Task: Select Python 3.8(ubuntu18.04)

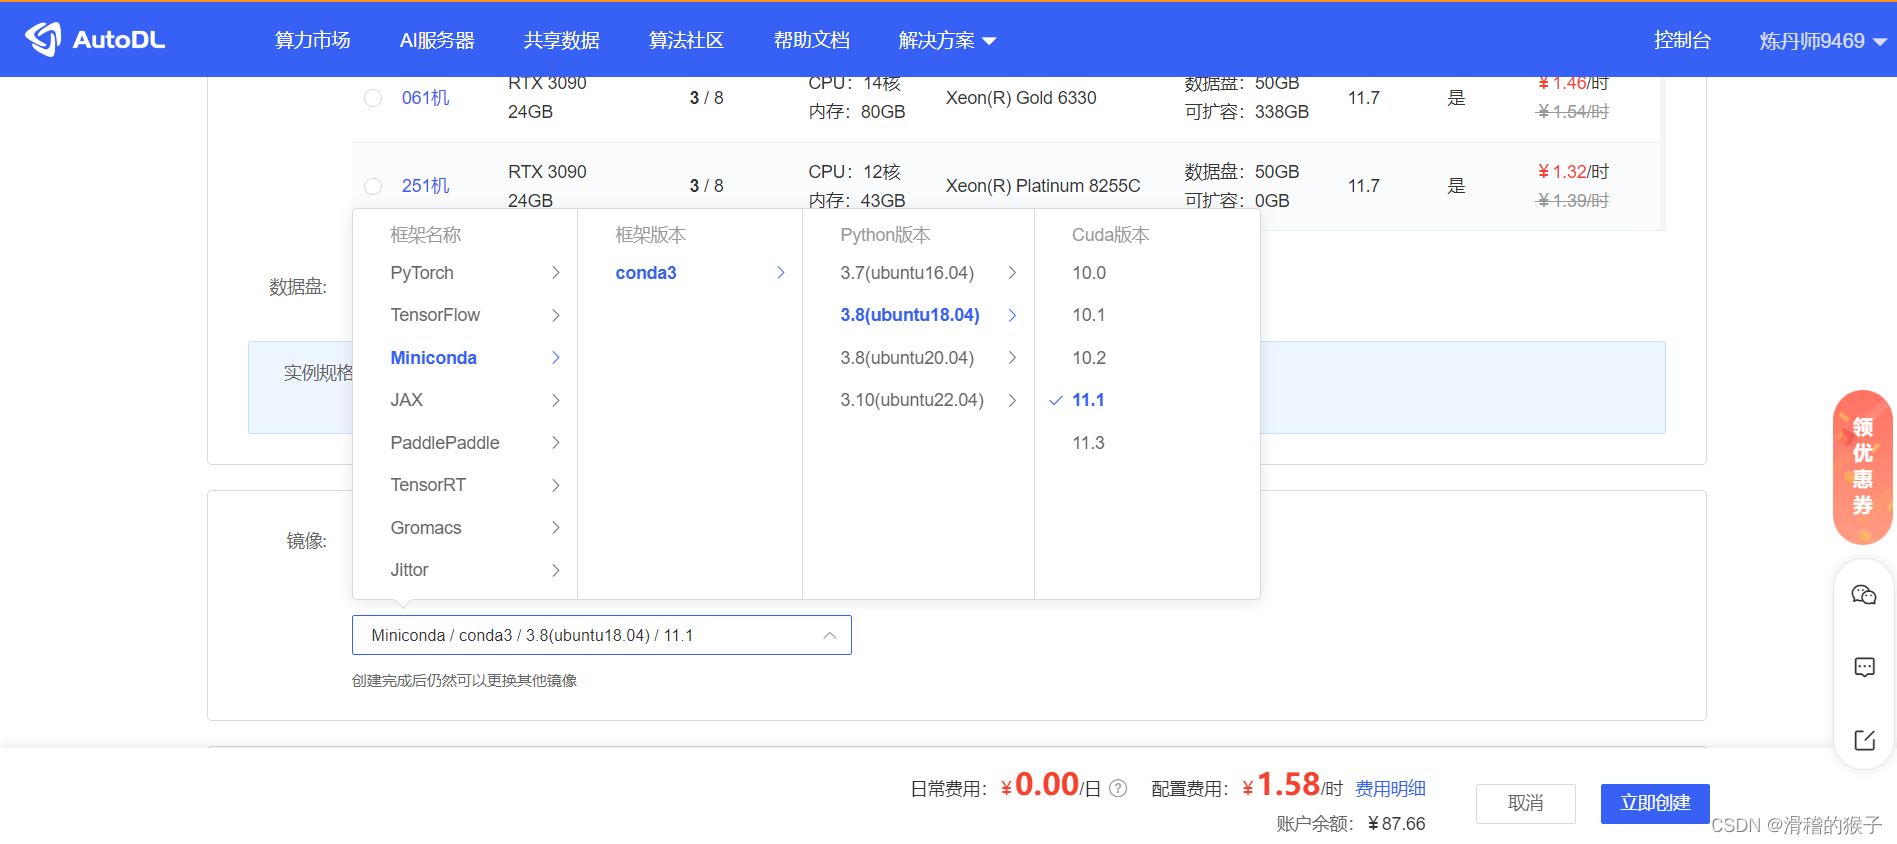Action: point(910,315)
